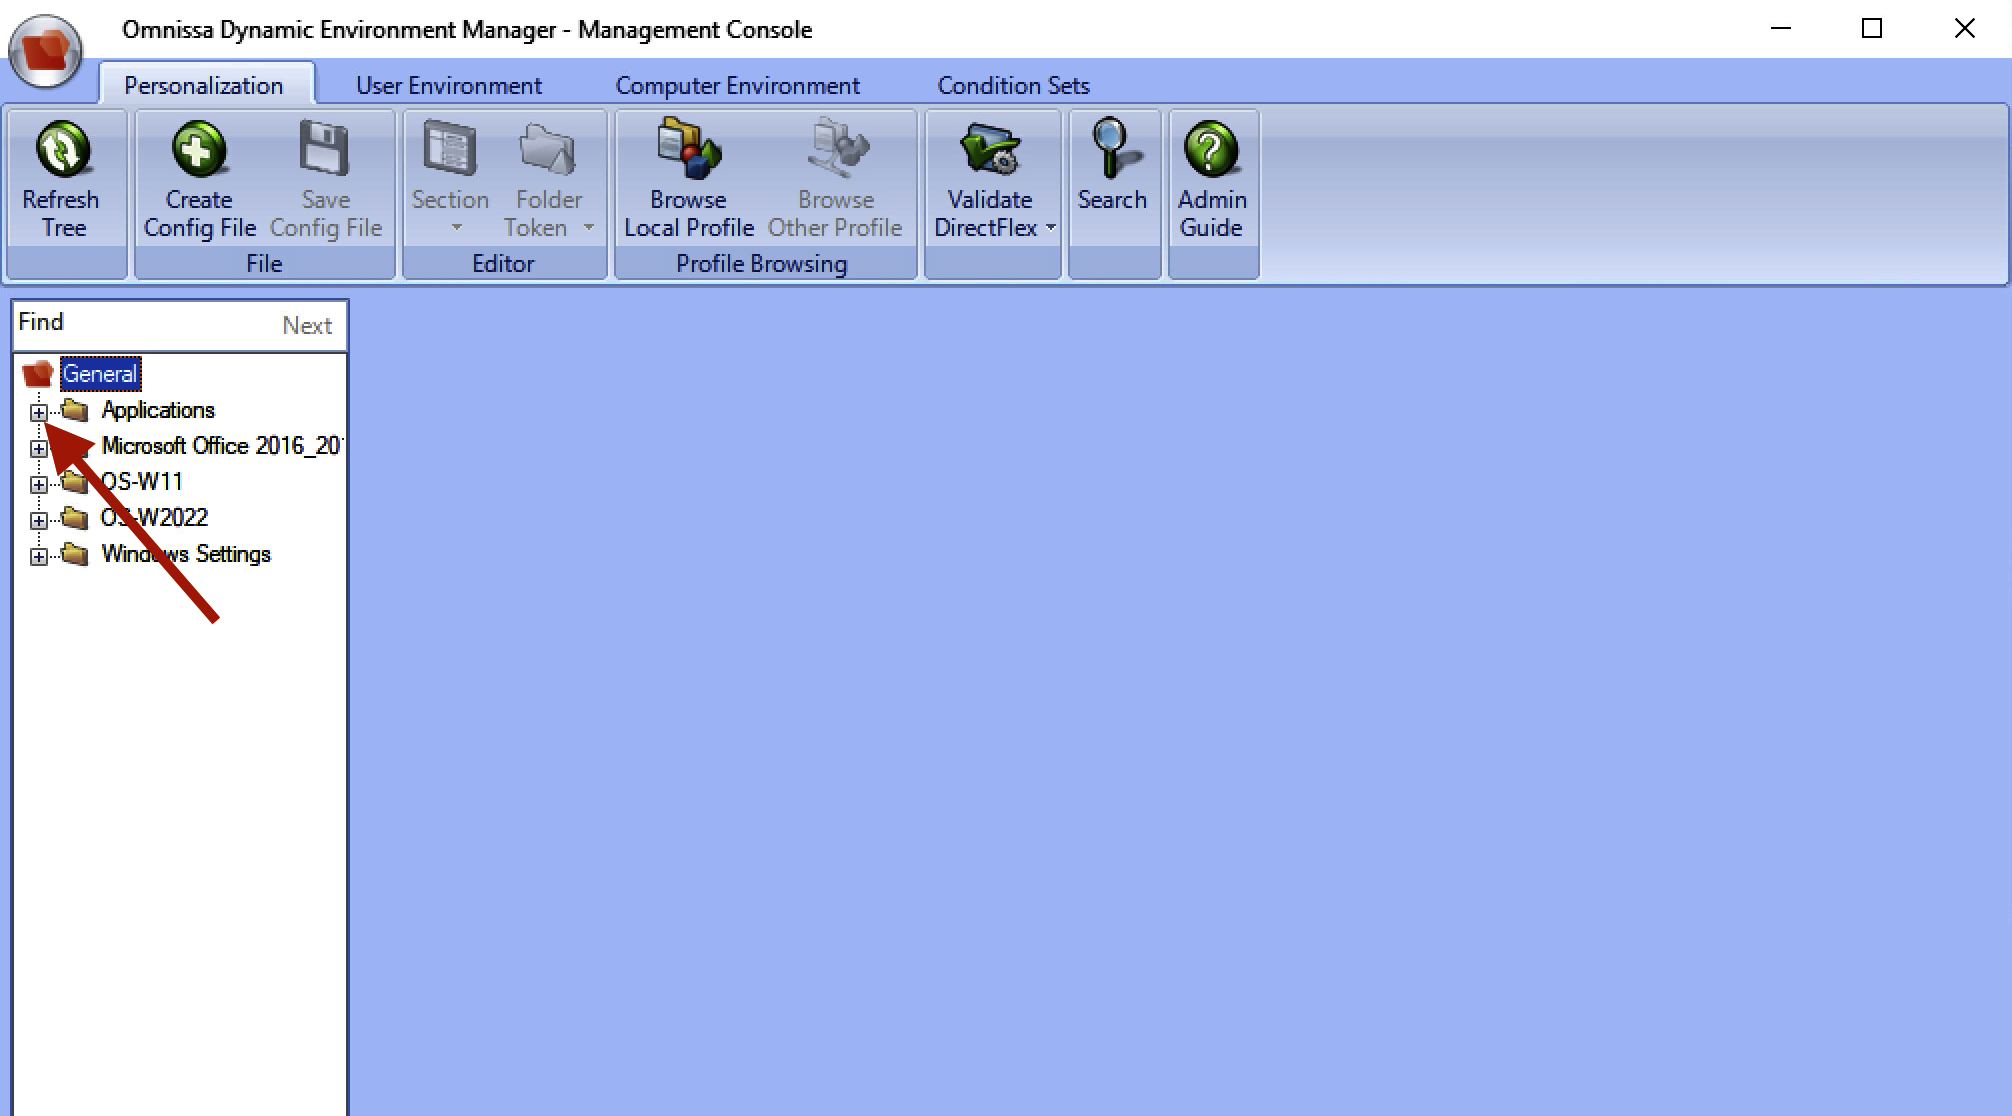The image size is (2012, 1116).
Task: Switch to the Computer Environment tab
Action: click(737, 86)
